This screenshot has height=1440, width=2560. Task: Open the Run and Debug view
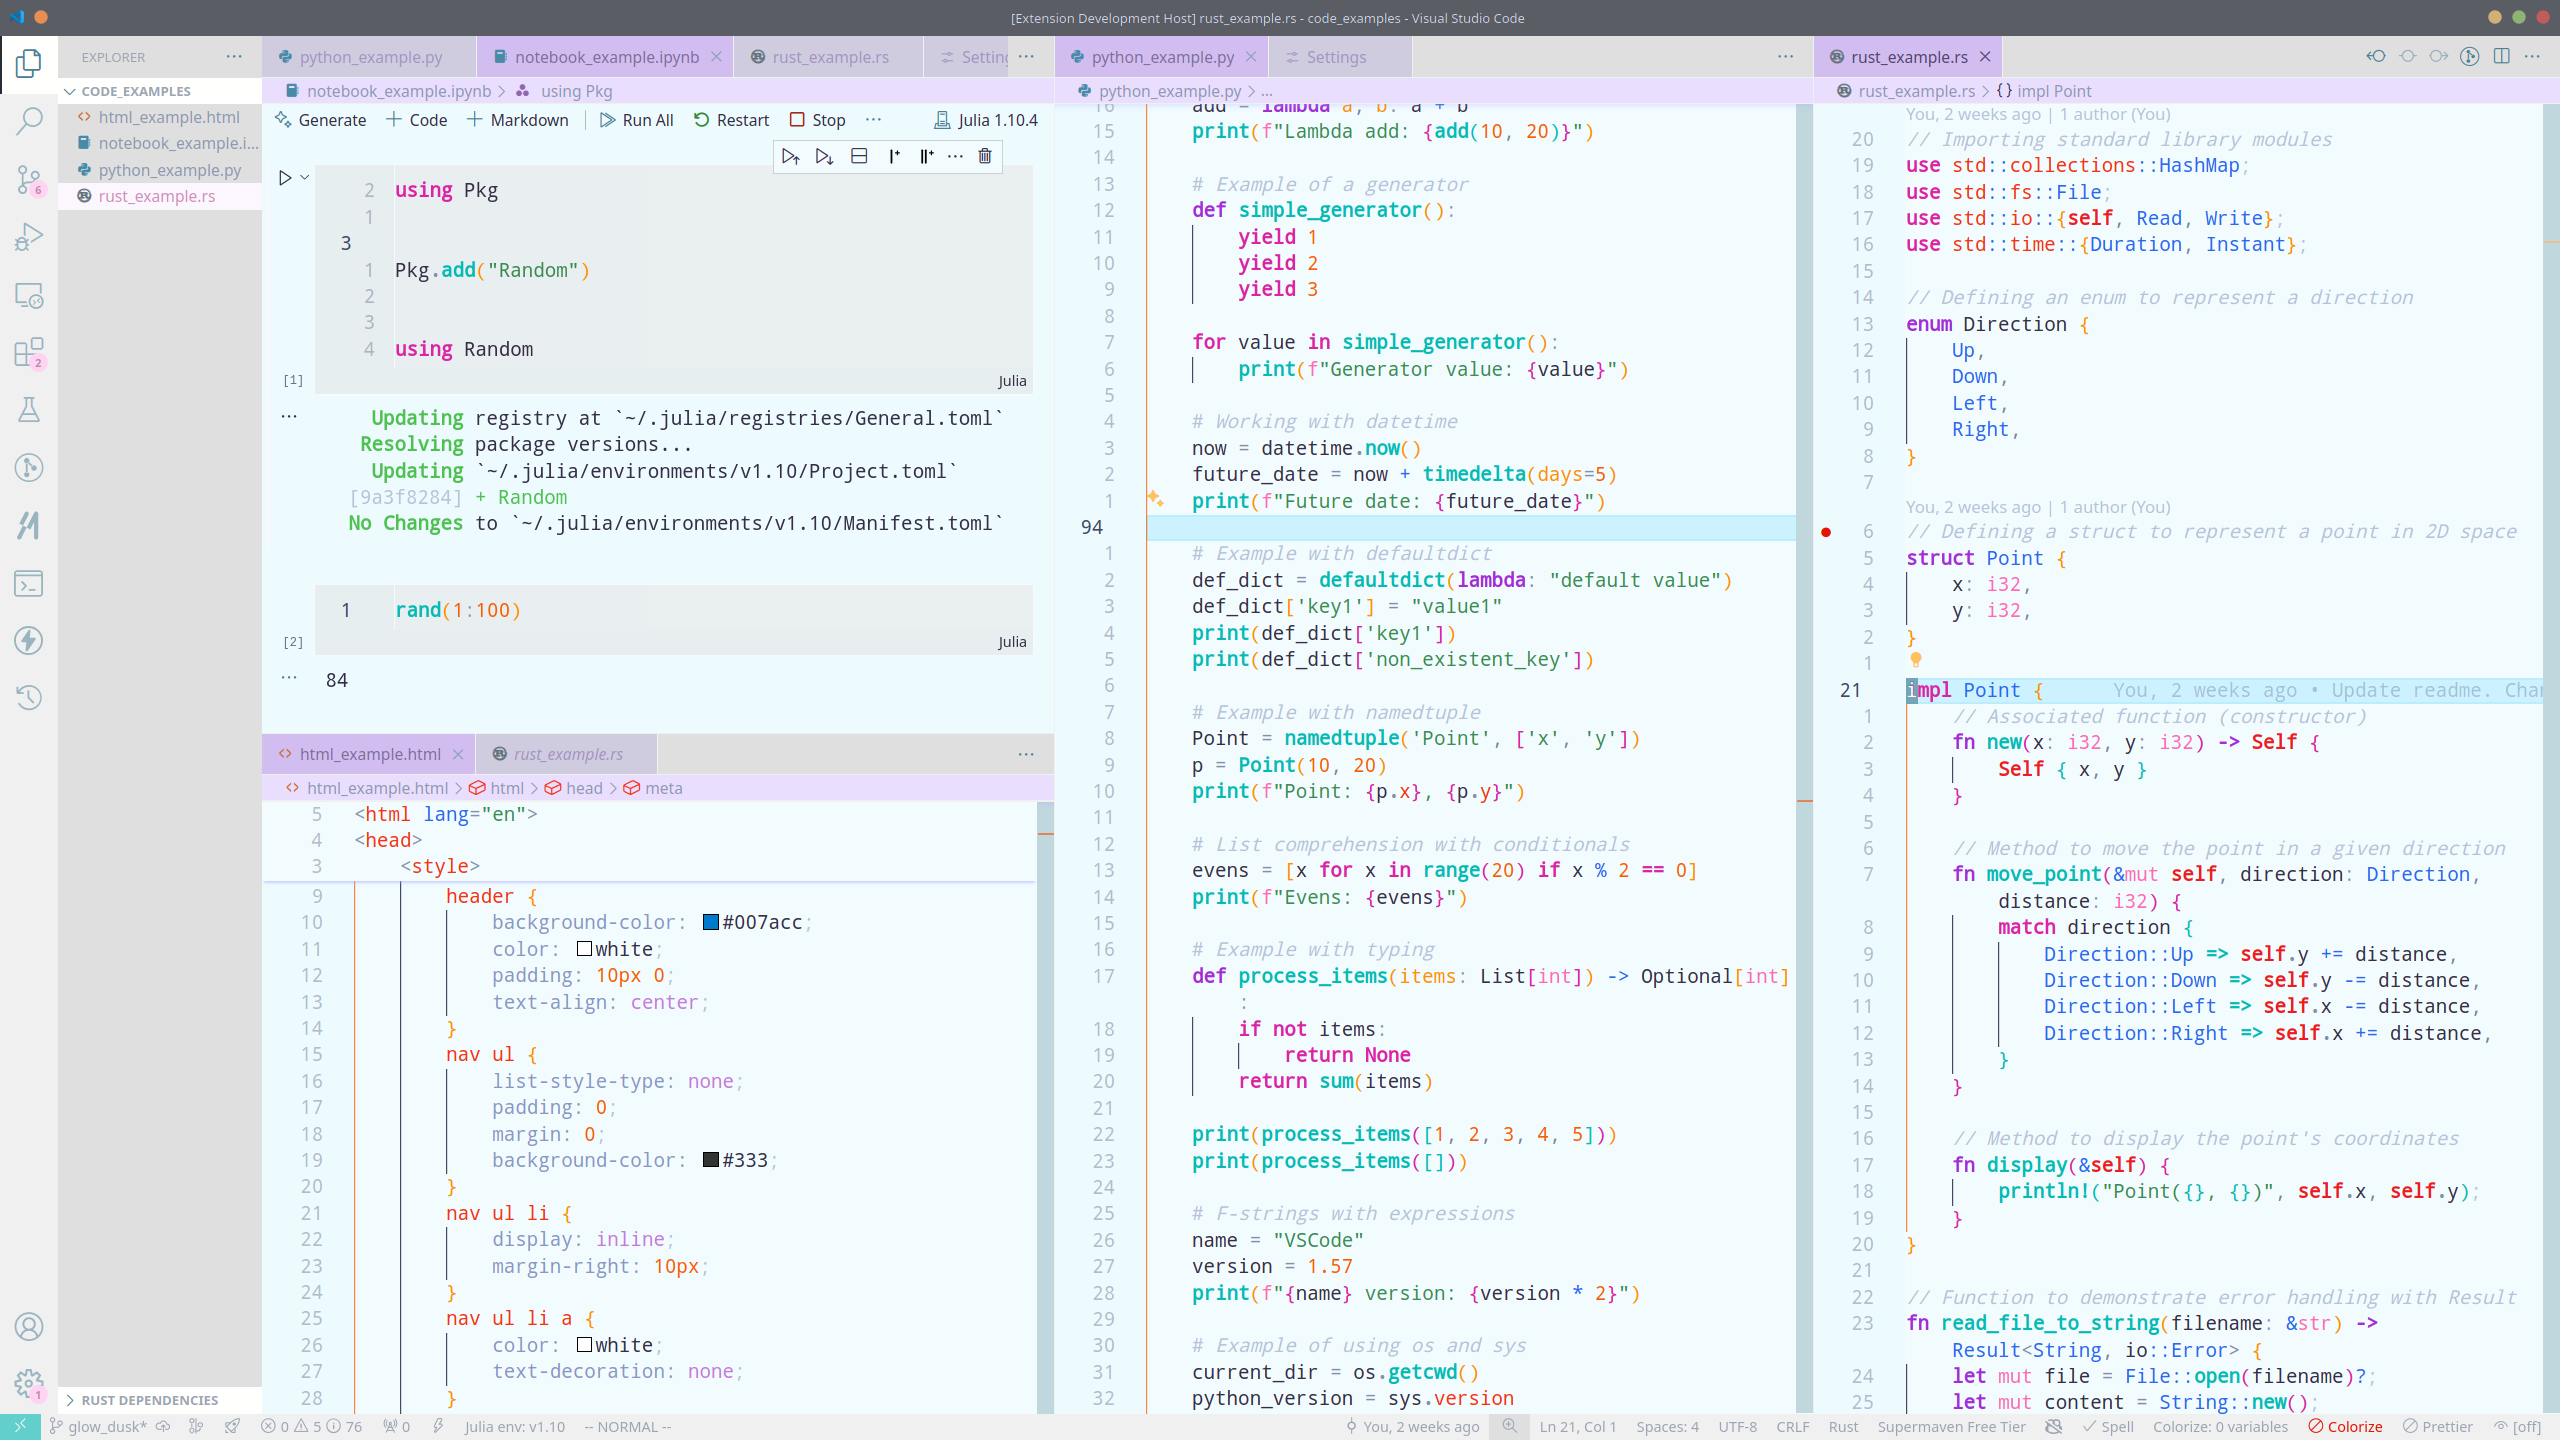(29, 238)
